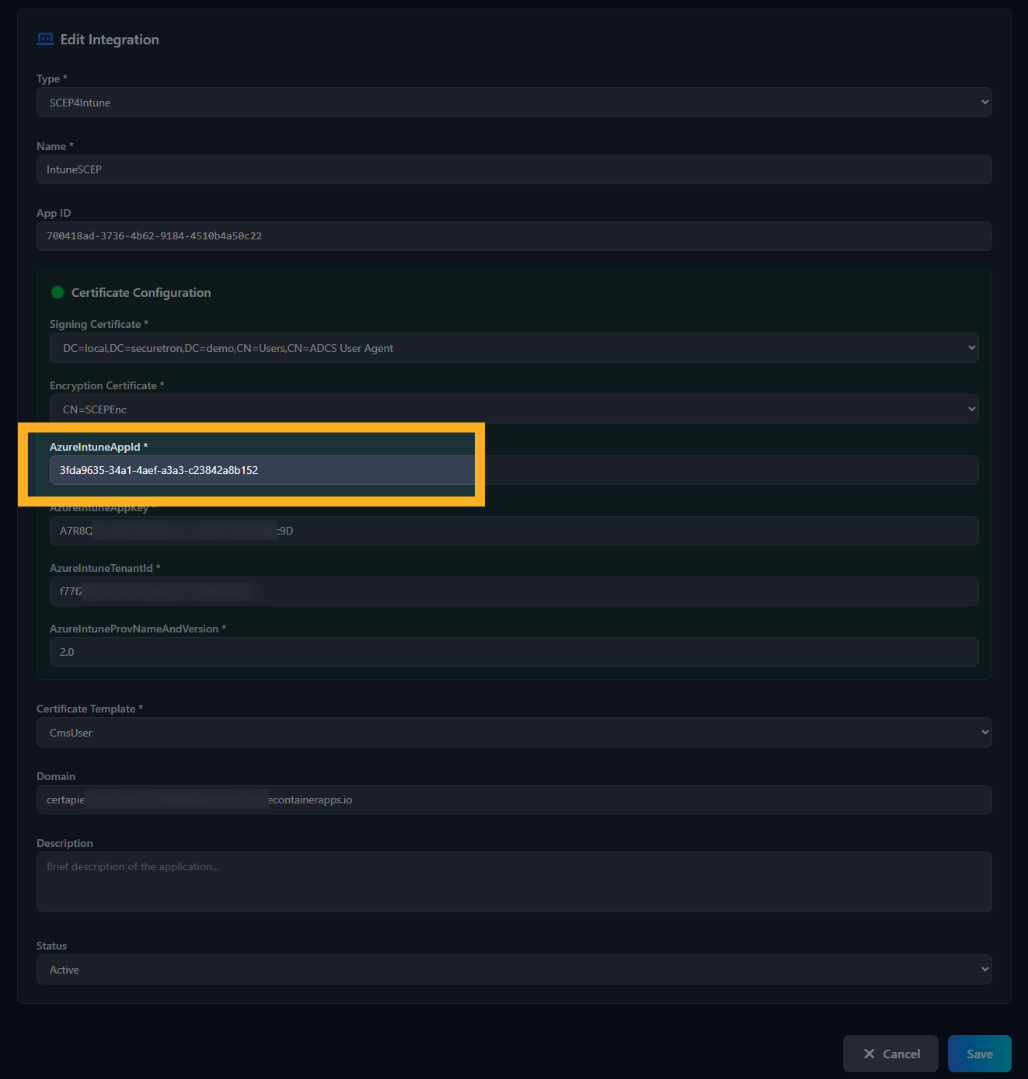Screen dimensions: 1028x1079
Task: Select the highlighted AzureIntuneAppId field
Action: [x=262, y=470]
